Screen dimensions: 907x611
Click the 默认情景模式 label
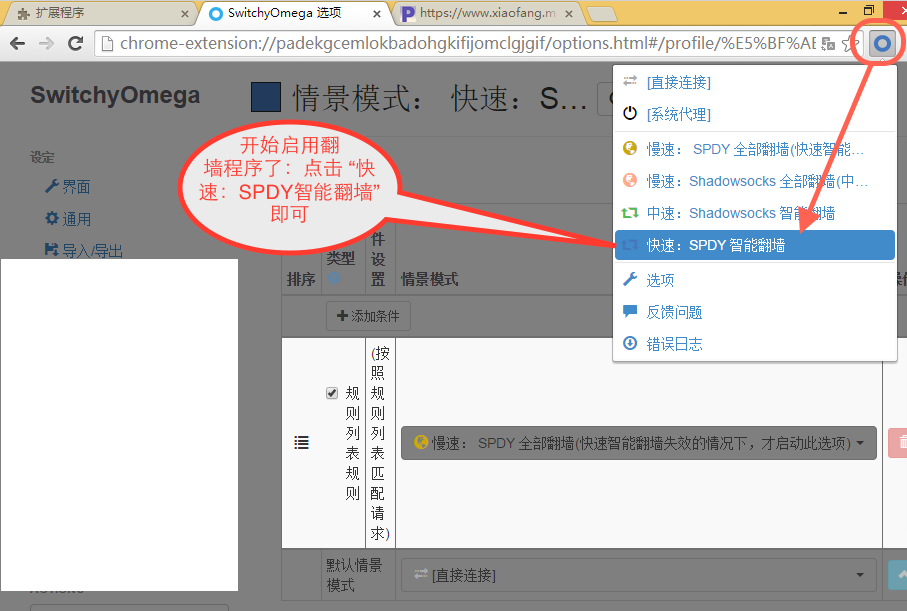[353, 575]
